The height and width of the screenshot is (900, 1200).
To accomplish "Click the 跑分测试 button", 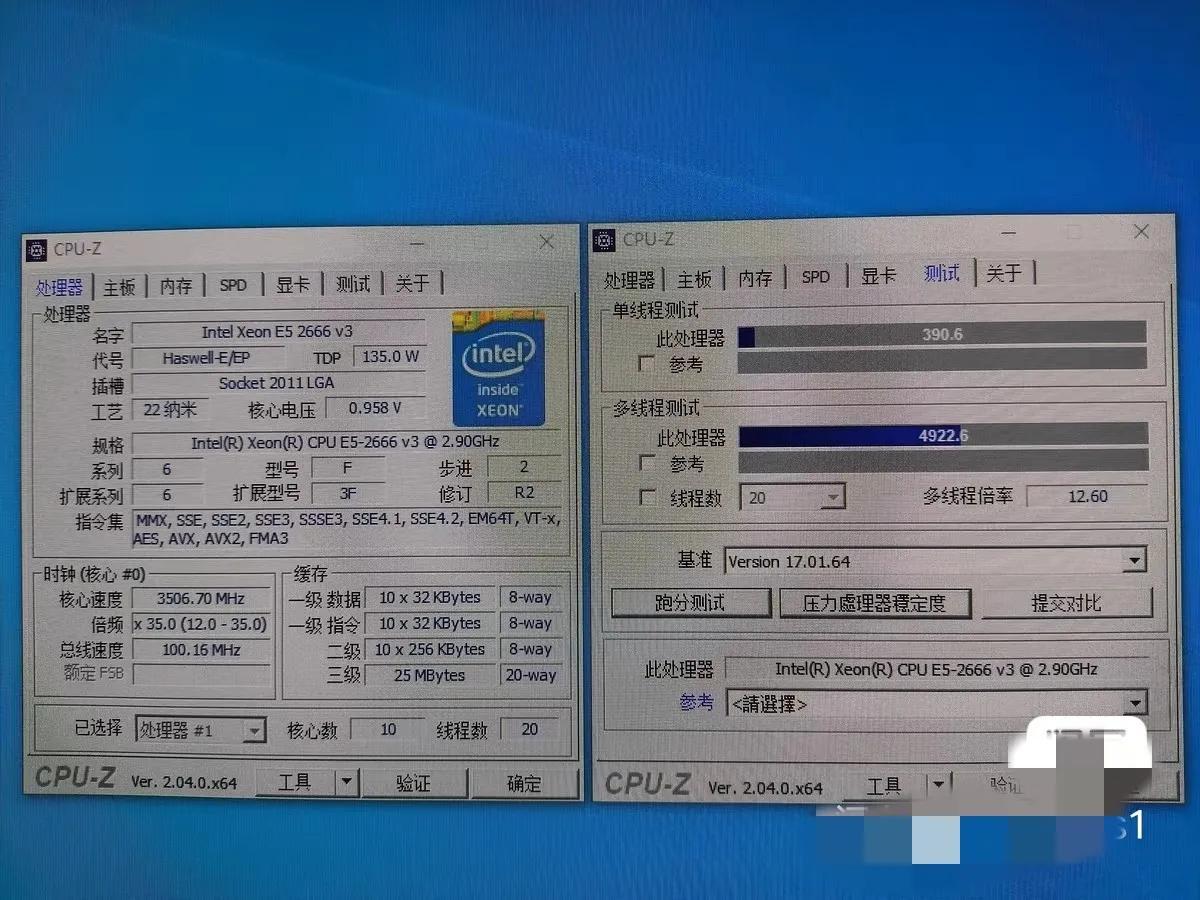I will click(691, 603).
